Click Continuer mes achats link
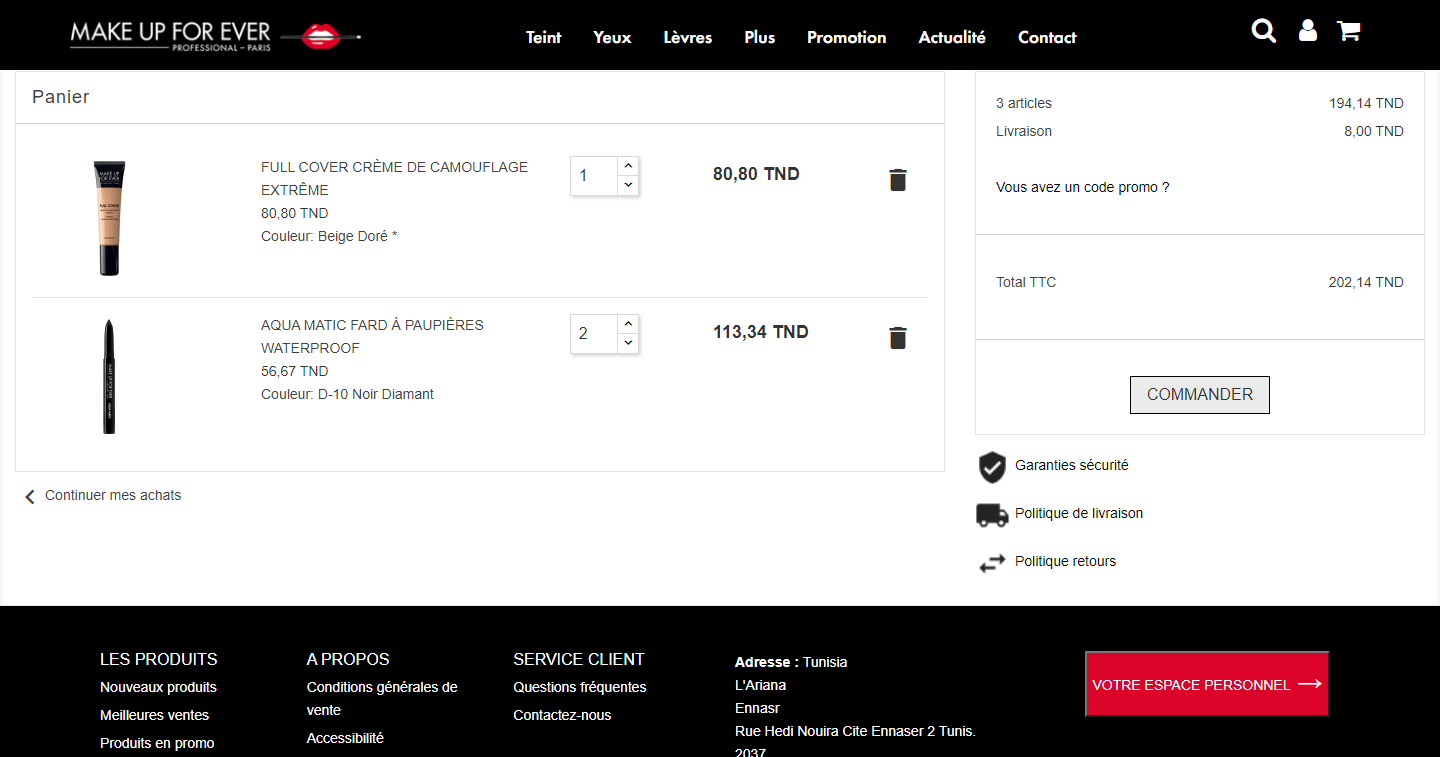The height and width of the screenshot is (757, 1440). [x=112, y=496]
